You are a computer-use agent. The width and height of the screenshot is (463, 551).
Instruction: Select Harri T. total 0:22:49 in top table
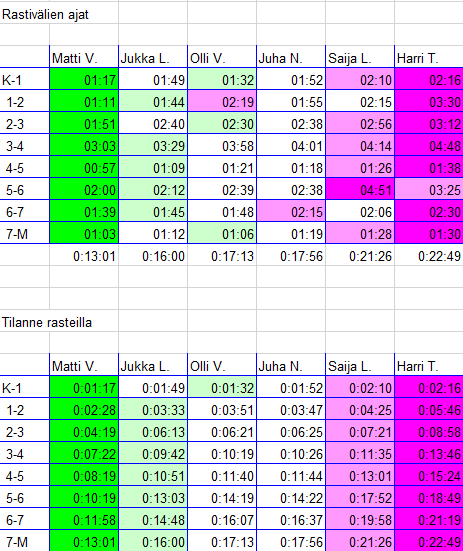click(x=429, y=256)
